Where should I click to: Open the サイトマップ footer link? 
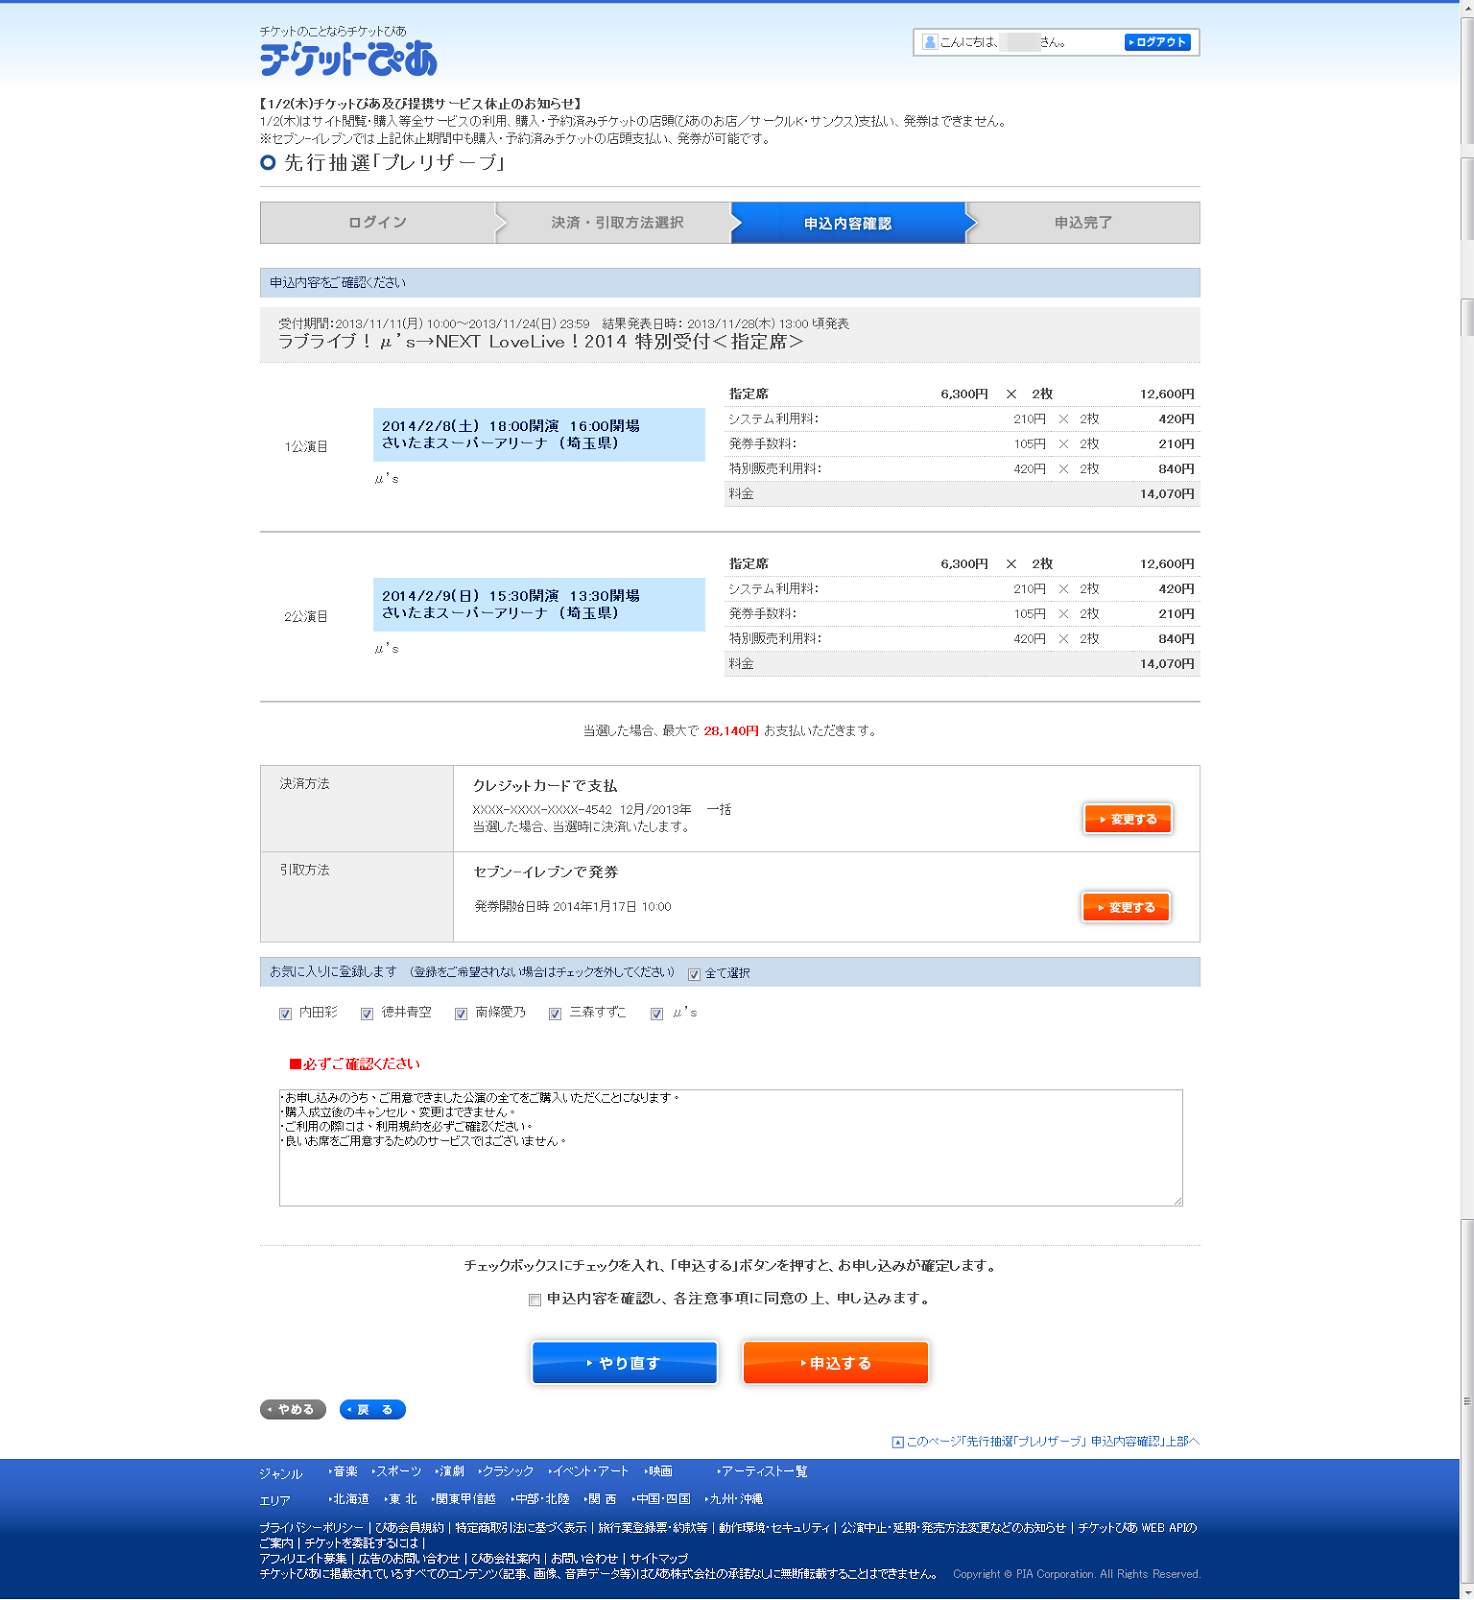tap(659, 1559)
